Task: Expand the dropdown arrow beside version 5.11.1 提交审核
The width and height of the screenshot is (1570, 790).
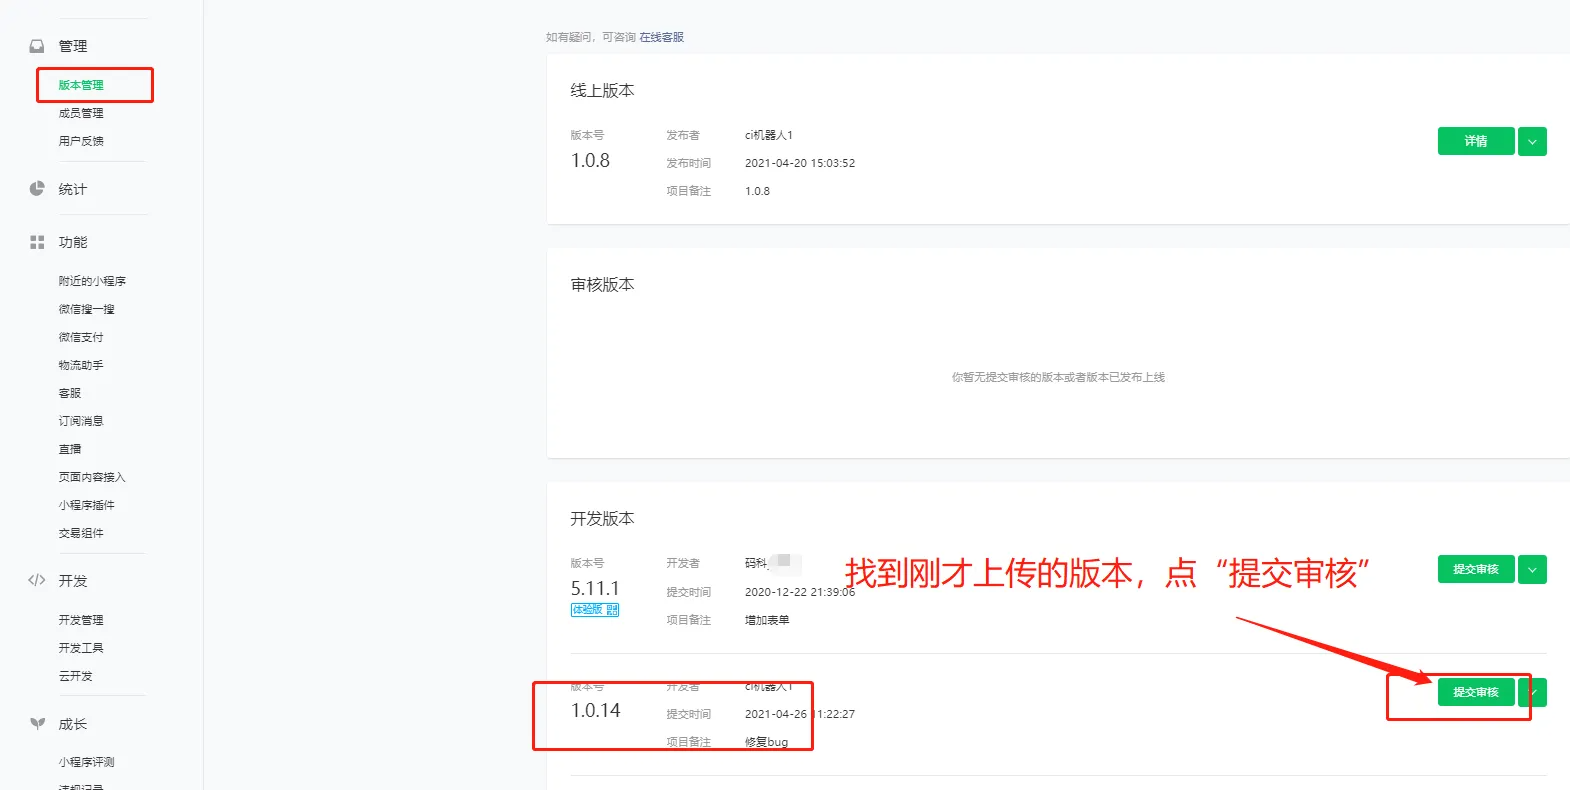Action: point(1532,569)
